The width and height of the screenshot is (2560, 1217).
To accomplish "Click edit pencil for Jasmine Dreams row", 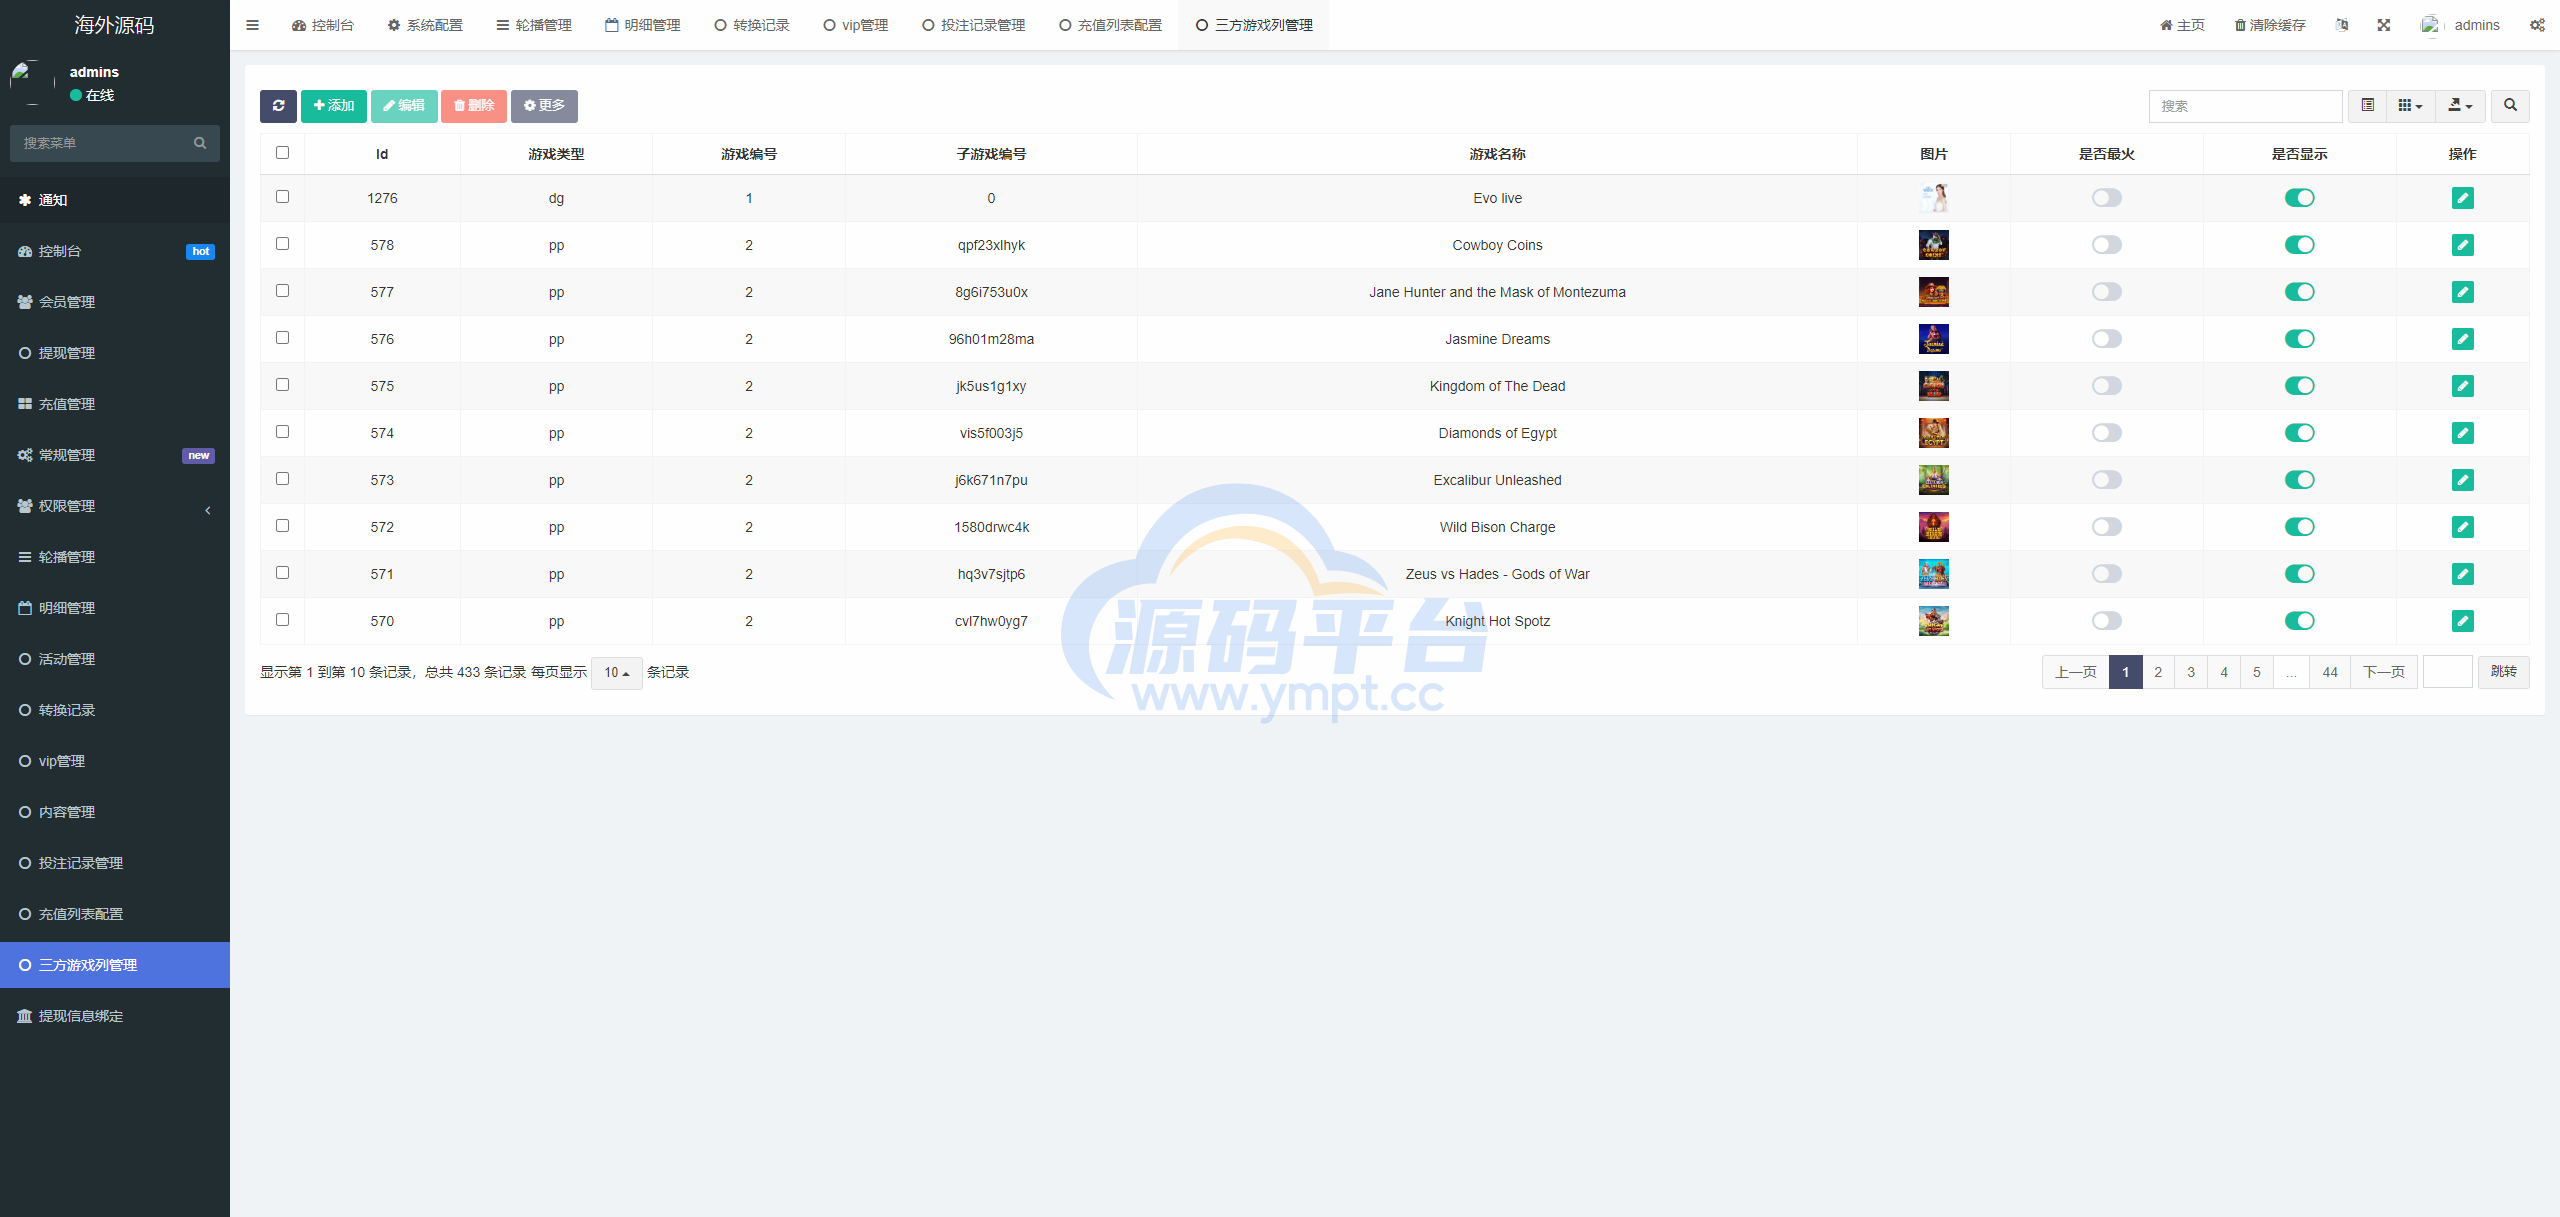I will [2462, 339].
